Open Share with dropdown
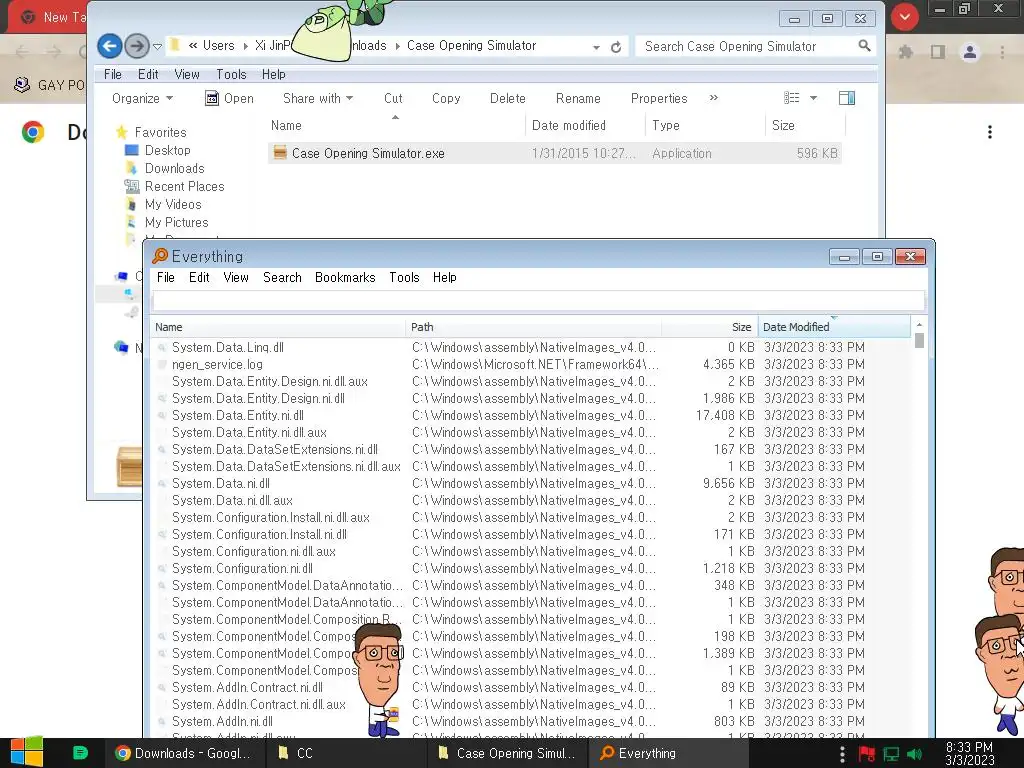The height and width of the screenshot is (768, 1024). [318, 98]
